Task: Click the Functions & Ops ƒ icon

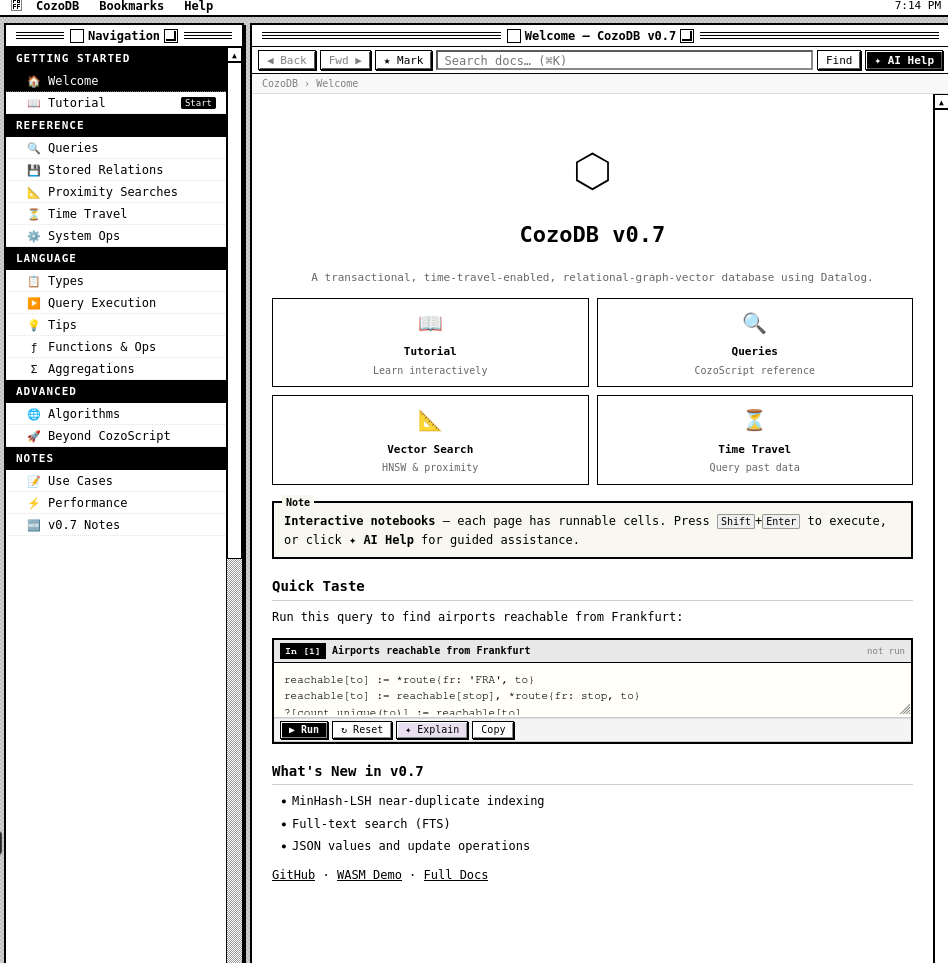Action: coord(34,348)
